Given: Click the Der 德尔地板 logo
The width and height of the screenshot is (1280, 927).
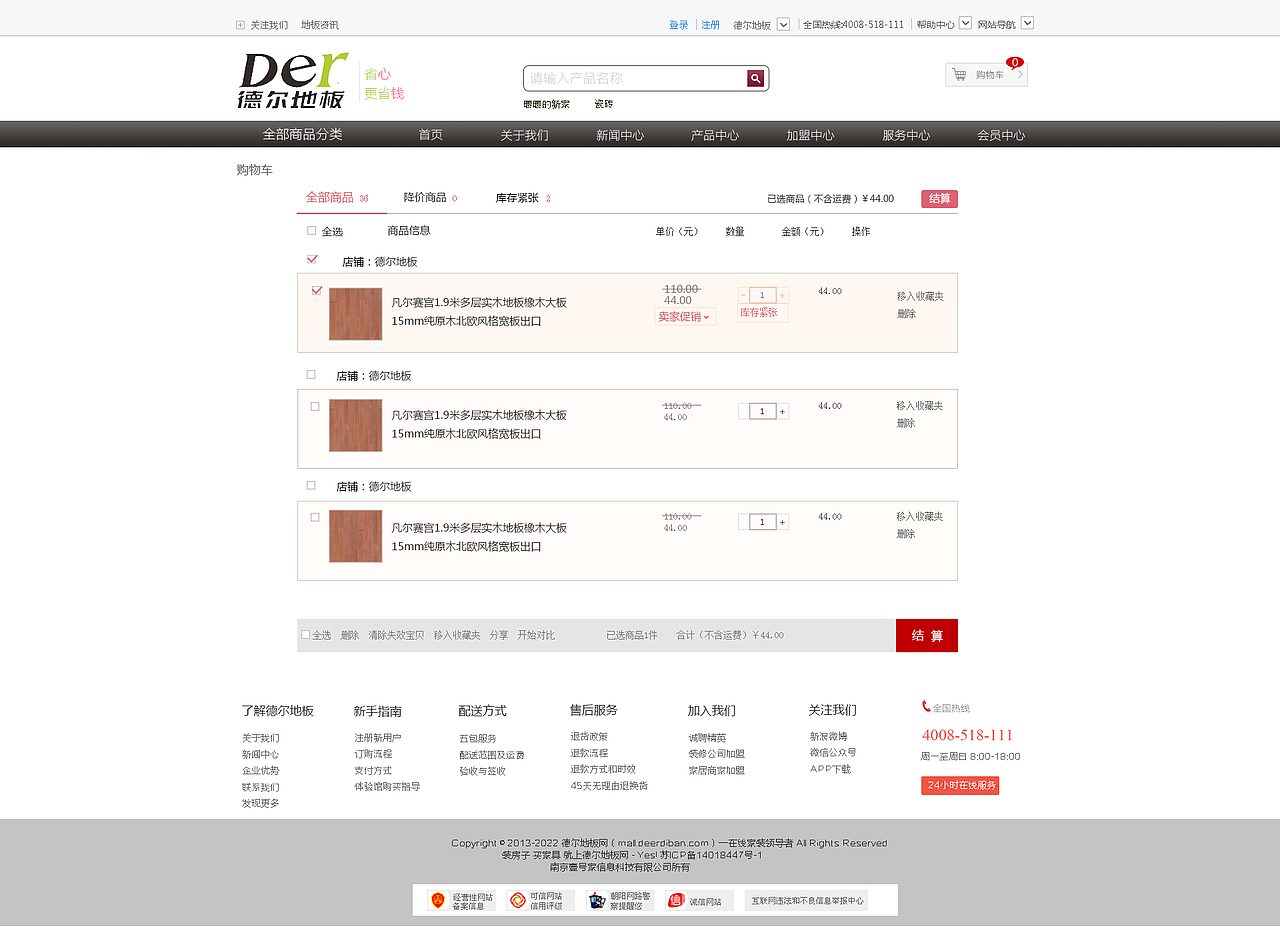Looking at the screenshot, I should 293,80.
